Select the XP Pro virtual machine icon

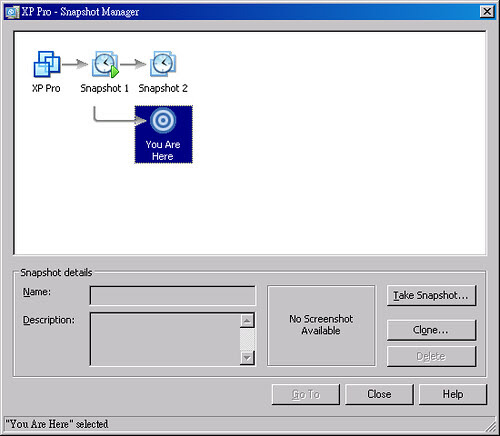47,64
